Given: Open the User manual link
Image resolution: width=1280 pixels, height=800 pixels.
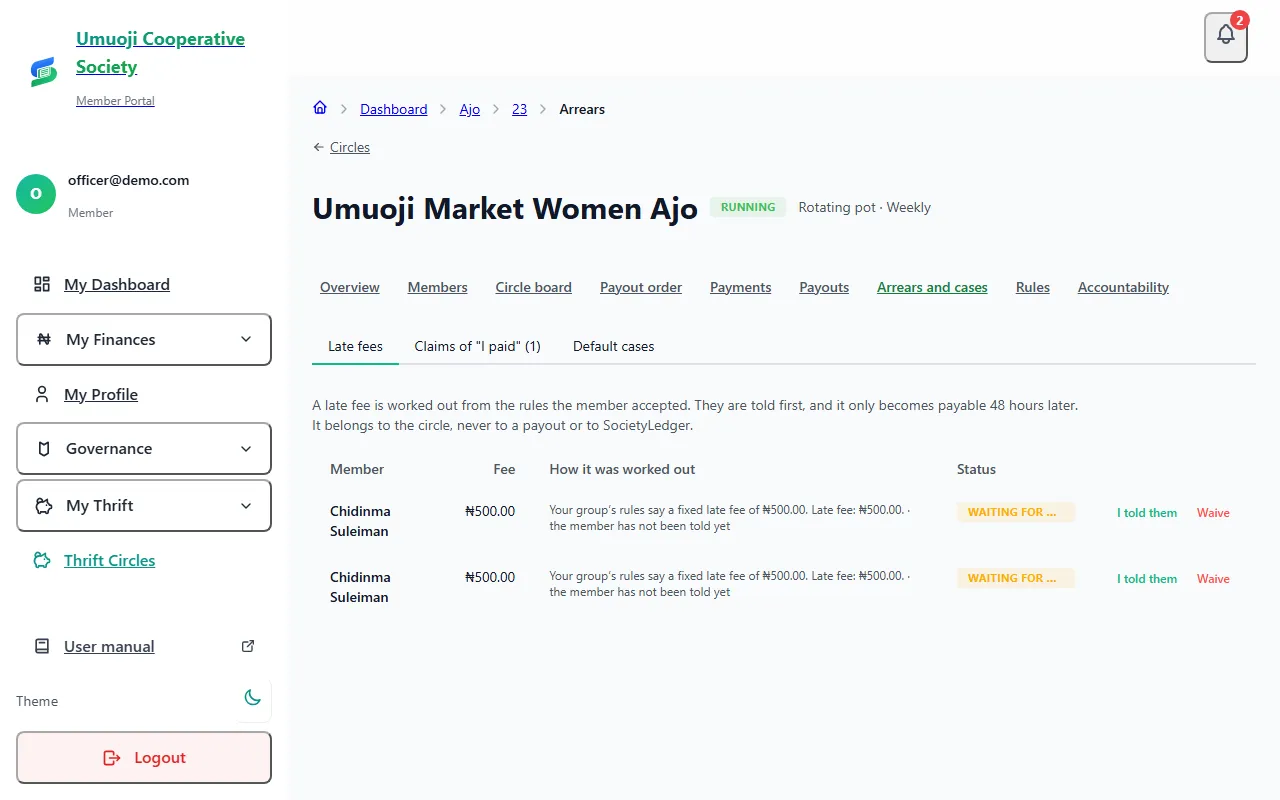Looking at the screenshot, I should tap(109, 647).
